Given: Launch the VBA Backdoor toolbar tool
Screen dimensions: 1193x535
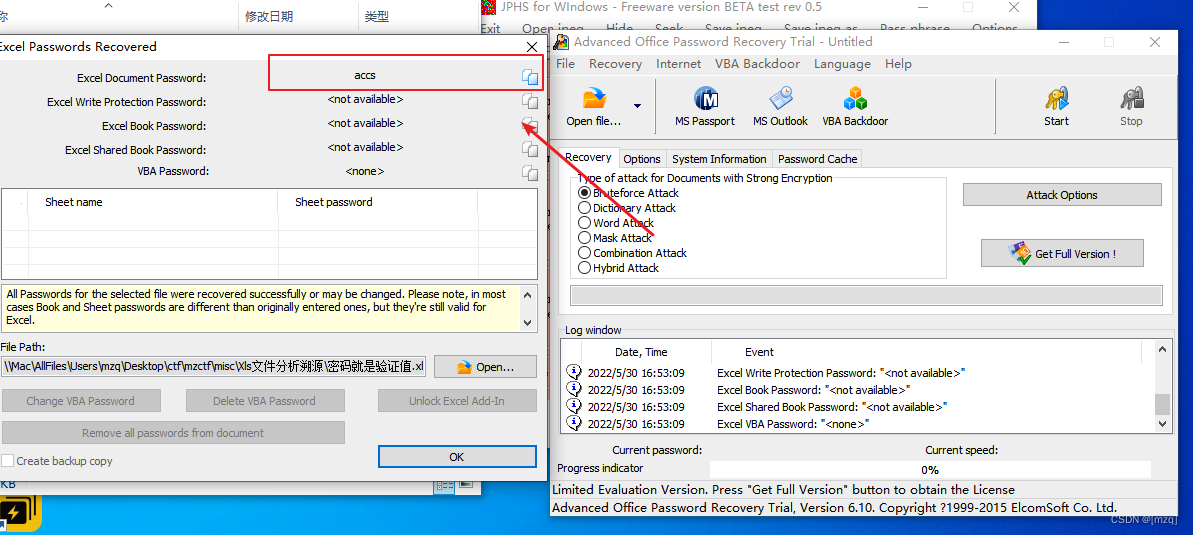Looking at the screenshot, I should click(x=855, y=107).
